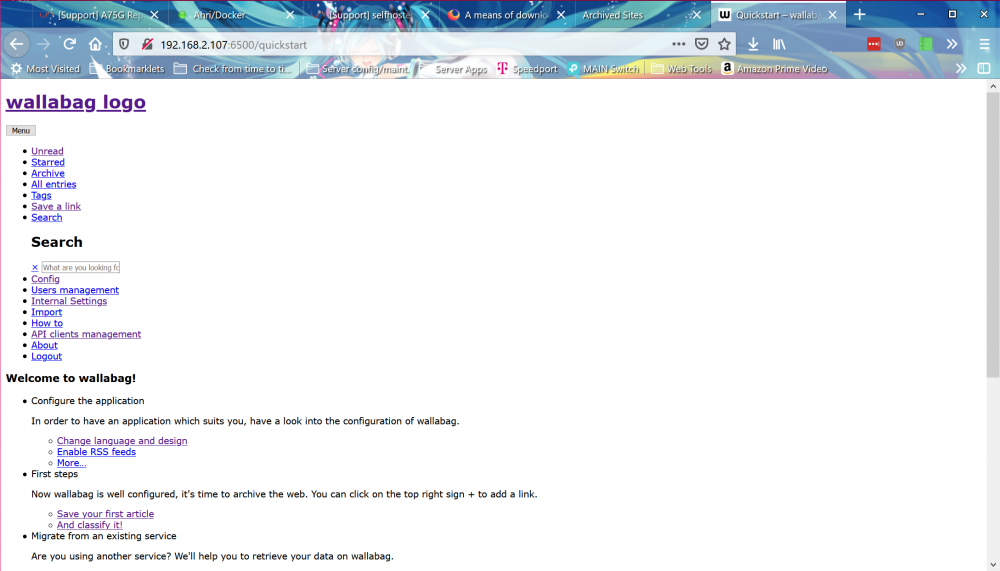Show more bookmarks with the bookmarks-bar chevron
This screenshot has width=1000, height=571.
point(961,68)
